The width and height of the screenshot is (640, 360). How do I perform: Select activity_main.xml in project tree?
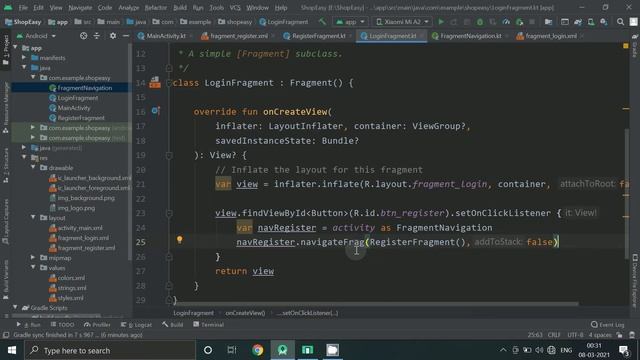click(80, 228)
